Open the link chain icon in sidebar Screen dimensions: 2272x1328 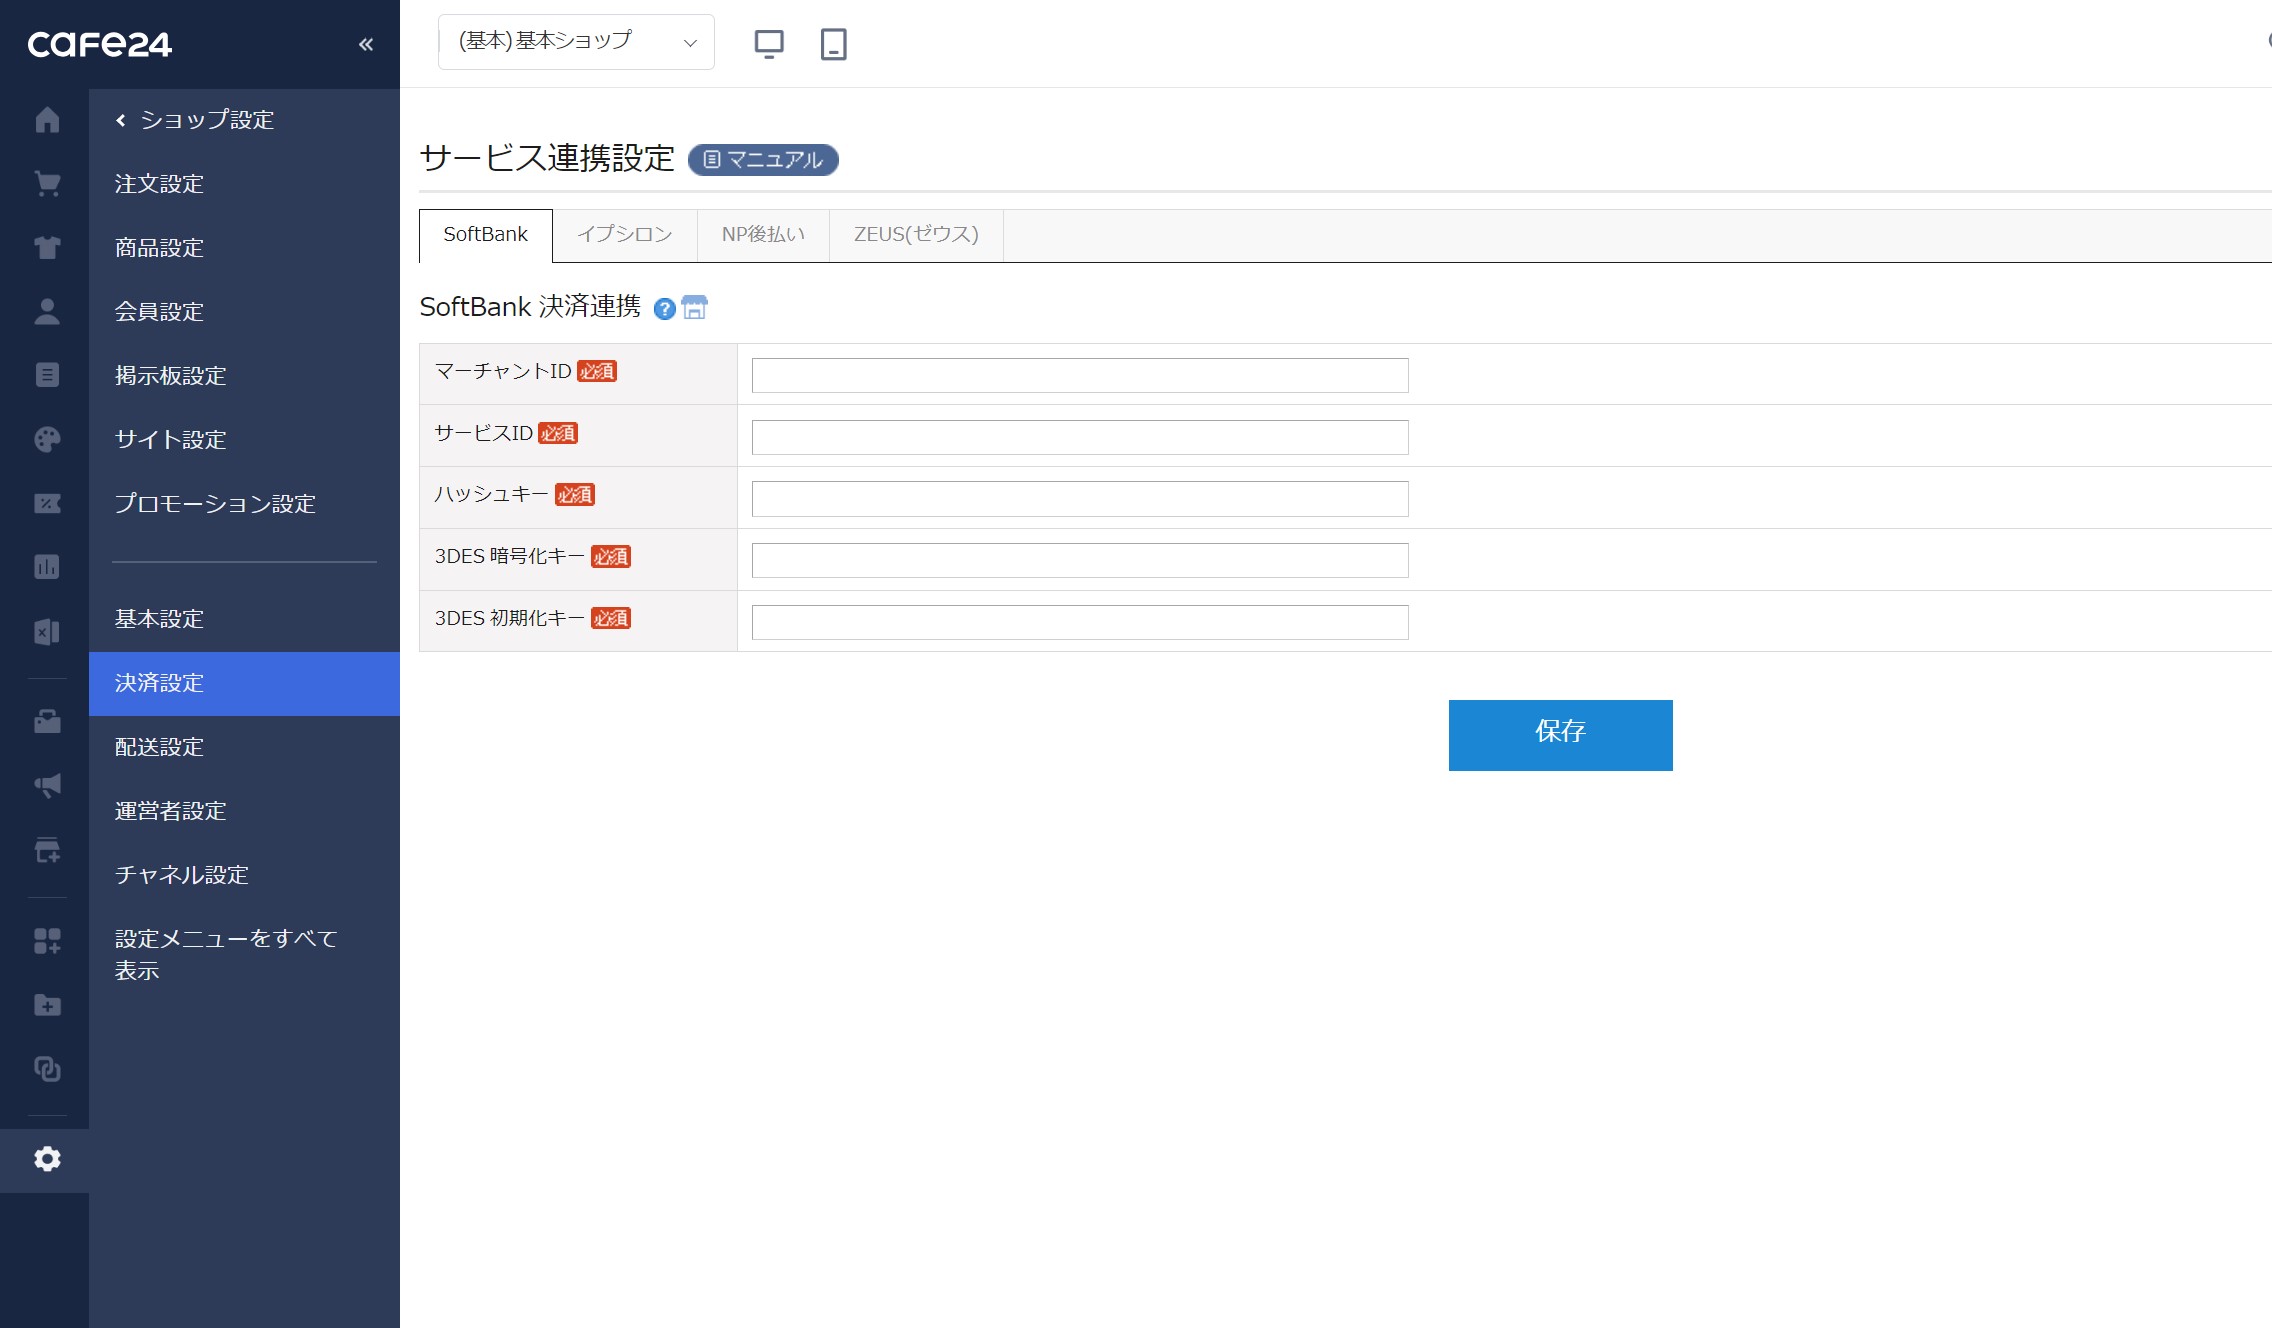click(x=47, y=1069)
